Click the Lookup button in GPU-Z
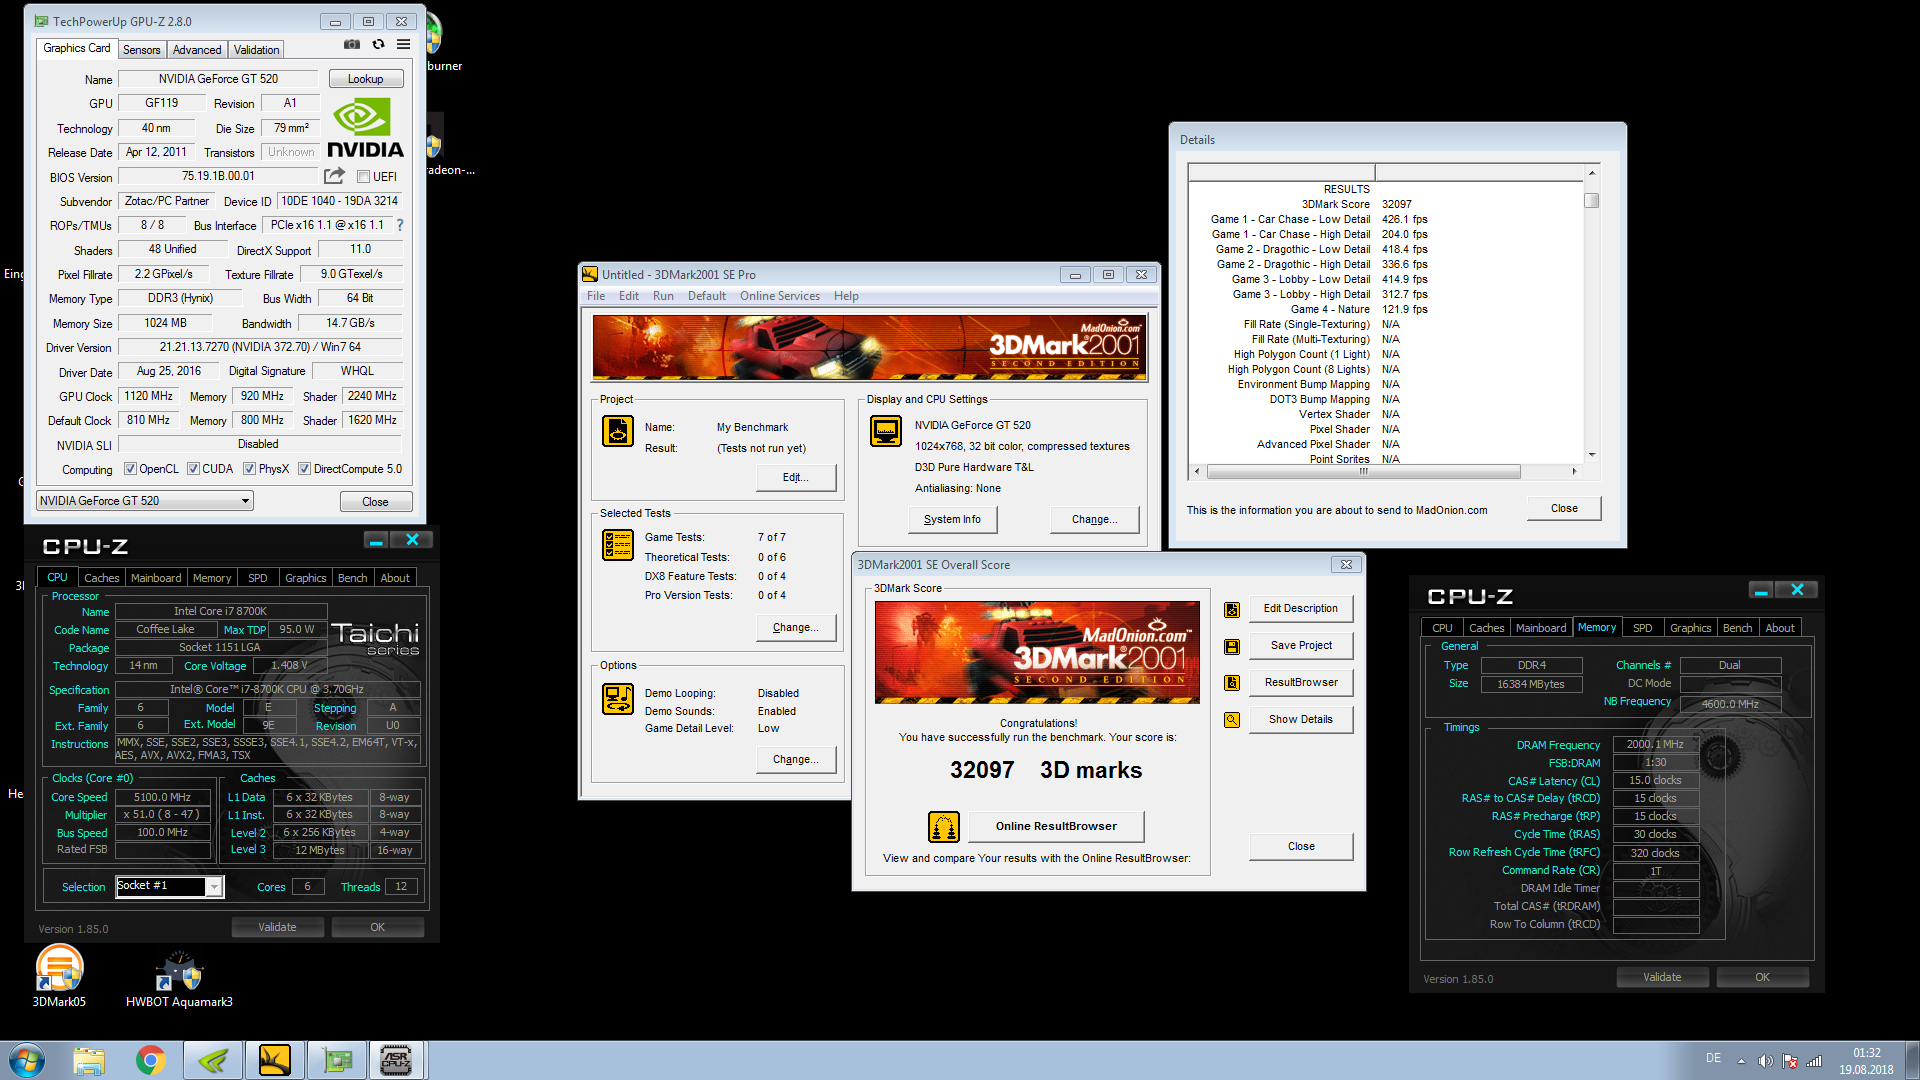The image size is (1920, 1080). pos(366,79)
